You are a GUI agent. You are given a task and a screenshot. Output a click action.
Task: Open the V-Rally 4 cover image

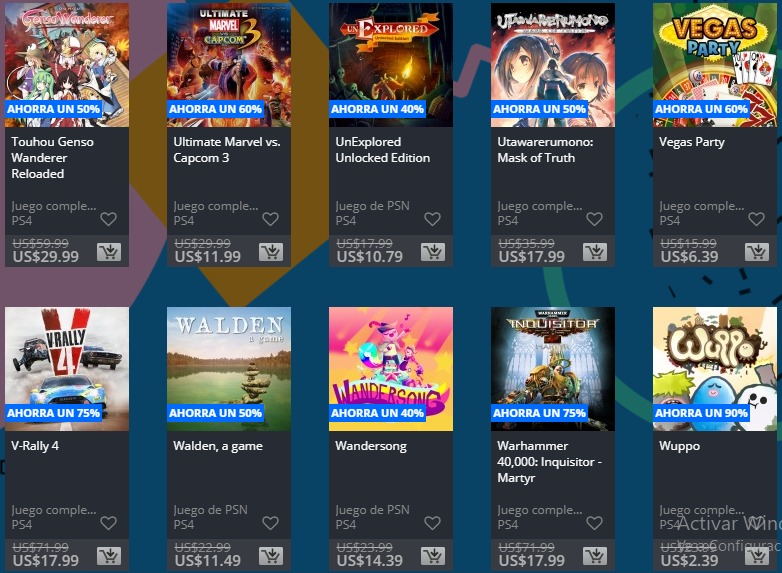(x=67, y=369)
